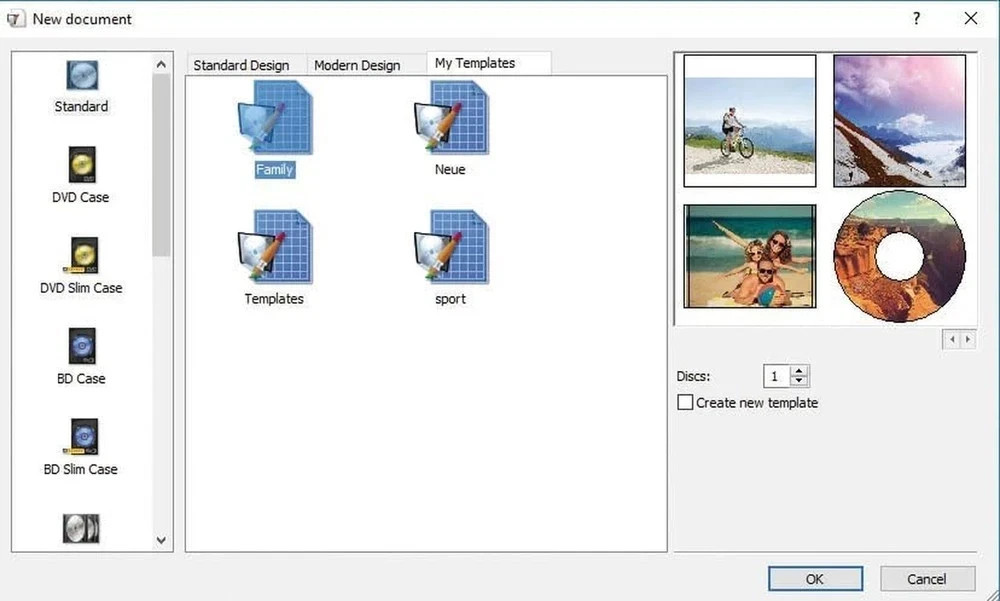Enable the Create new template checkbox
Screen dimensions: 1000x601
685,403
